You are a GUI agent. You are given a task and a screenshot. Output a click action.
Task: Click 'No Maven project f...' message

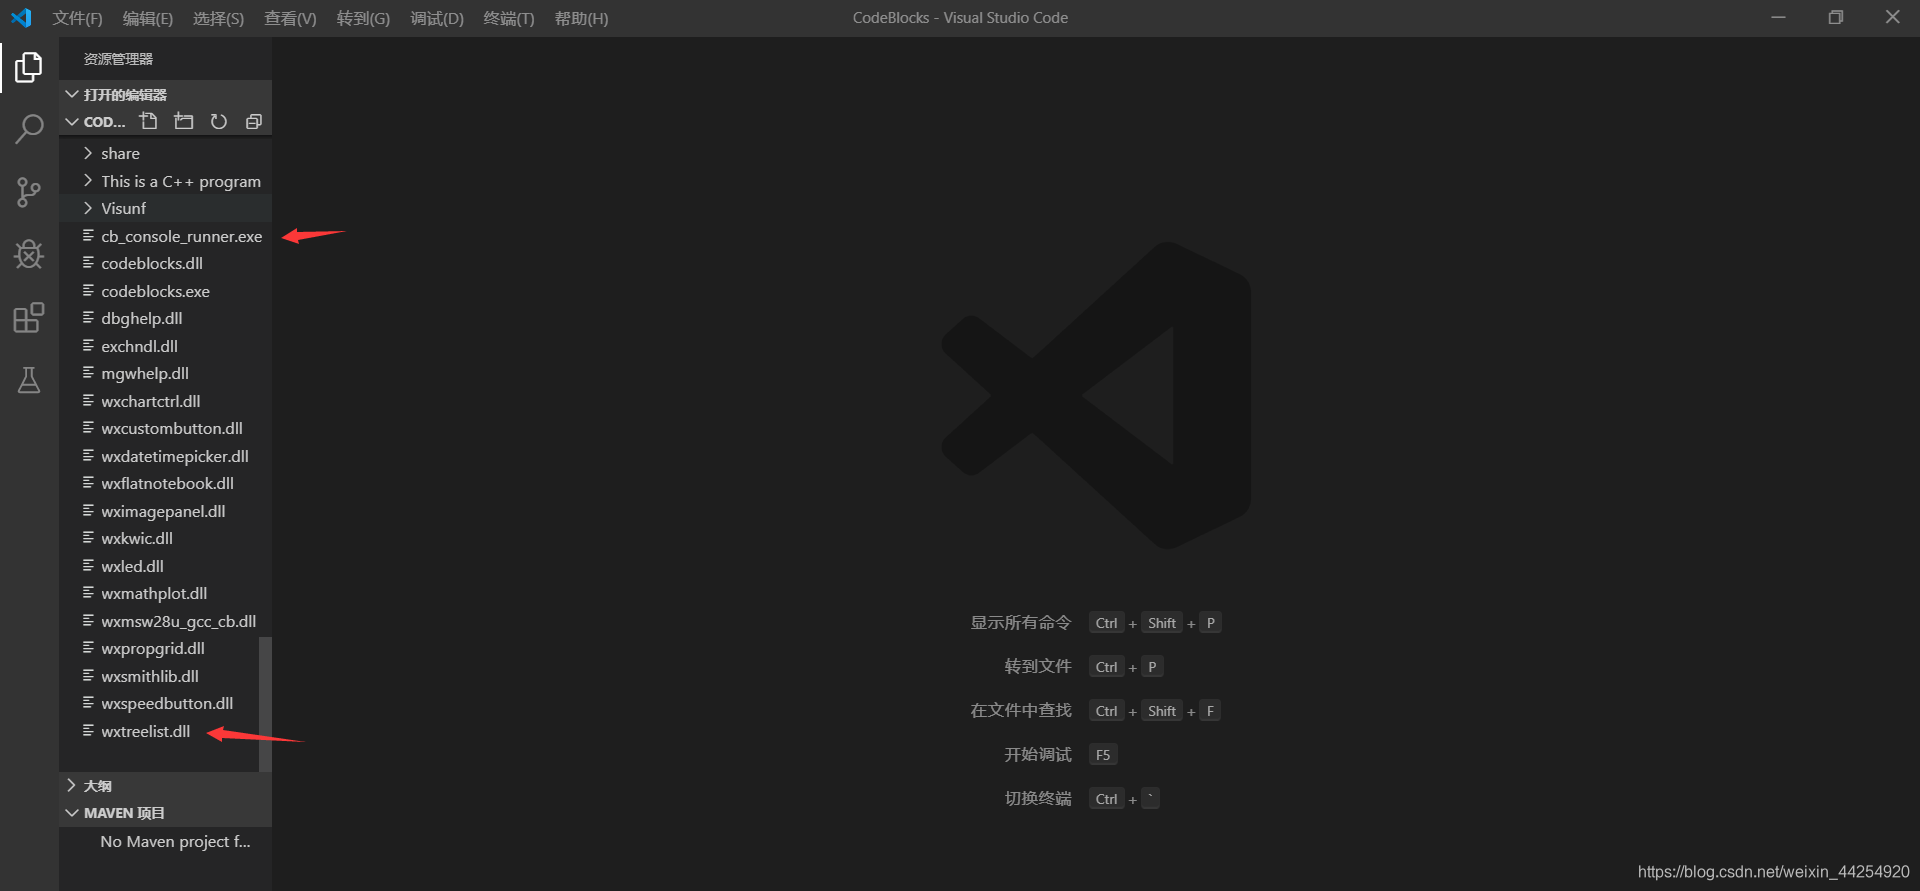175,842
